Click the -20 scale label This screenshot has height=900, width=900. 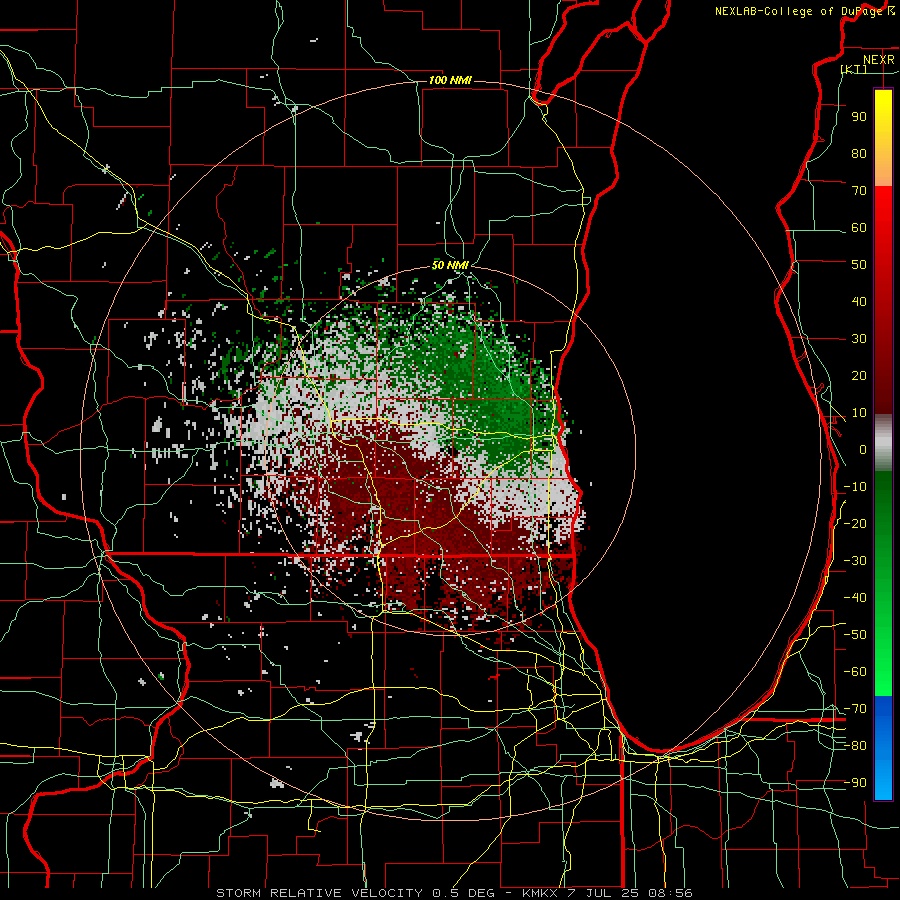[x=855, y=523]
